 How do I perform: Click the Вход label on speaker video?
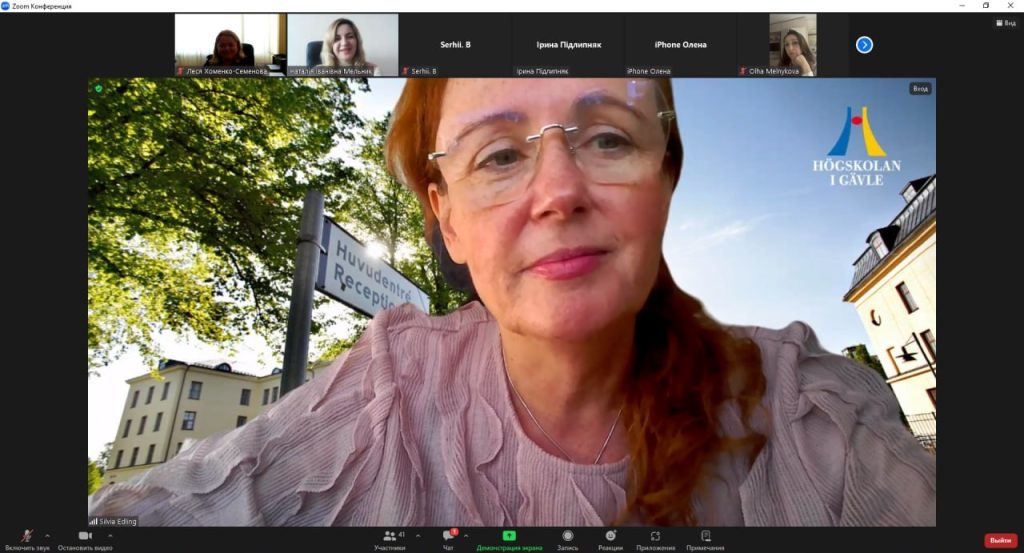[920, 89]
